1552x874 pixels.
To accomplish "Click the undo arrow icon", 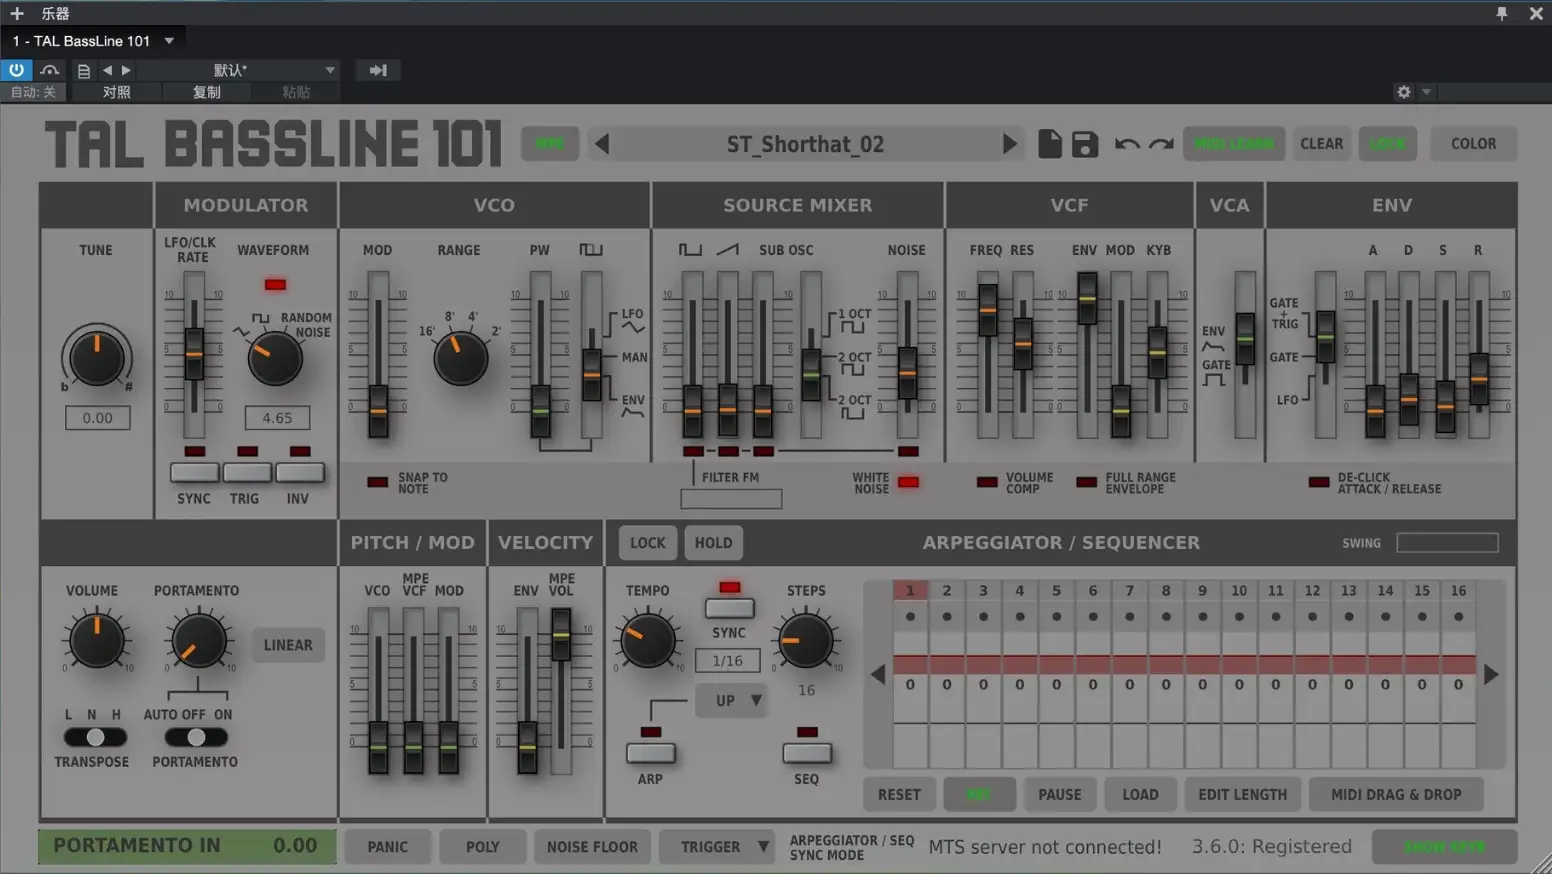I will [1127, 144].
